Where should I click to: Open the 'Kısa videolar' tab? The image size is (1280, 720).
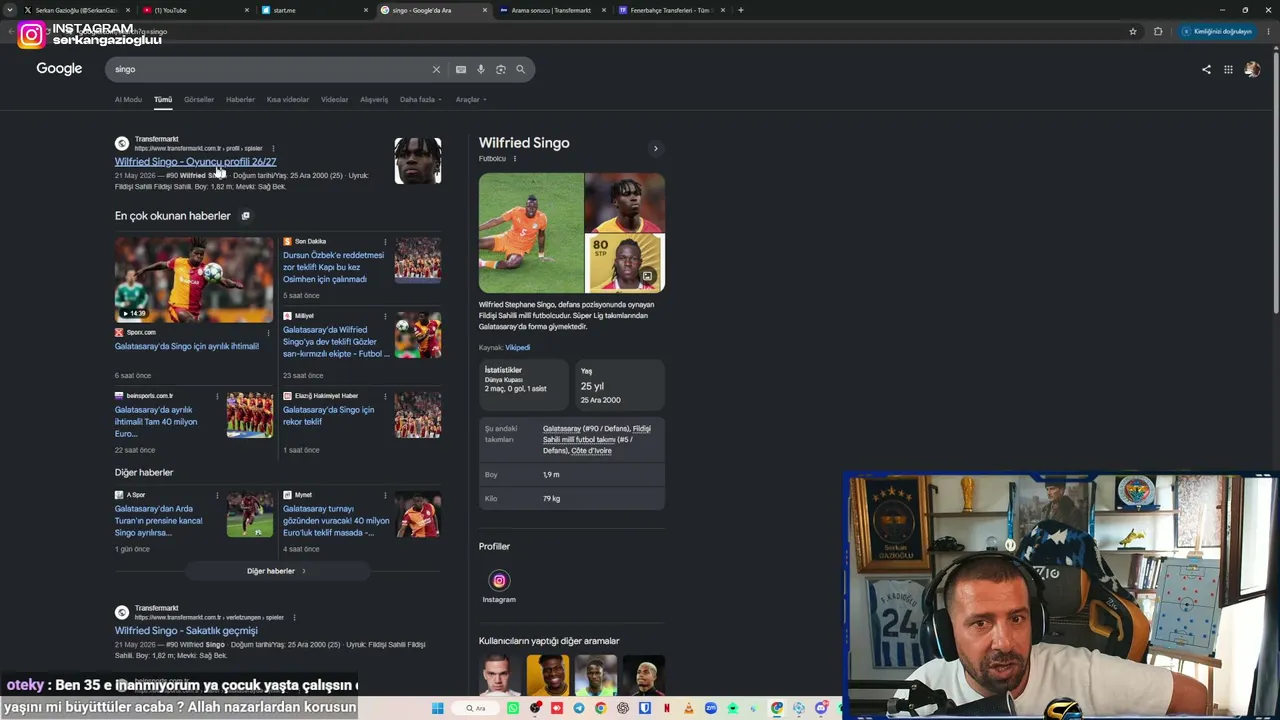click(288, 99)
